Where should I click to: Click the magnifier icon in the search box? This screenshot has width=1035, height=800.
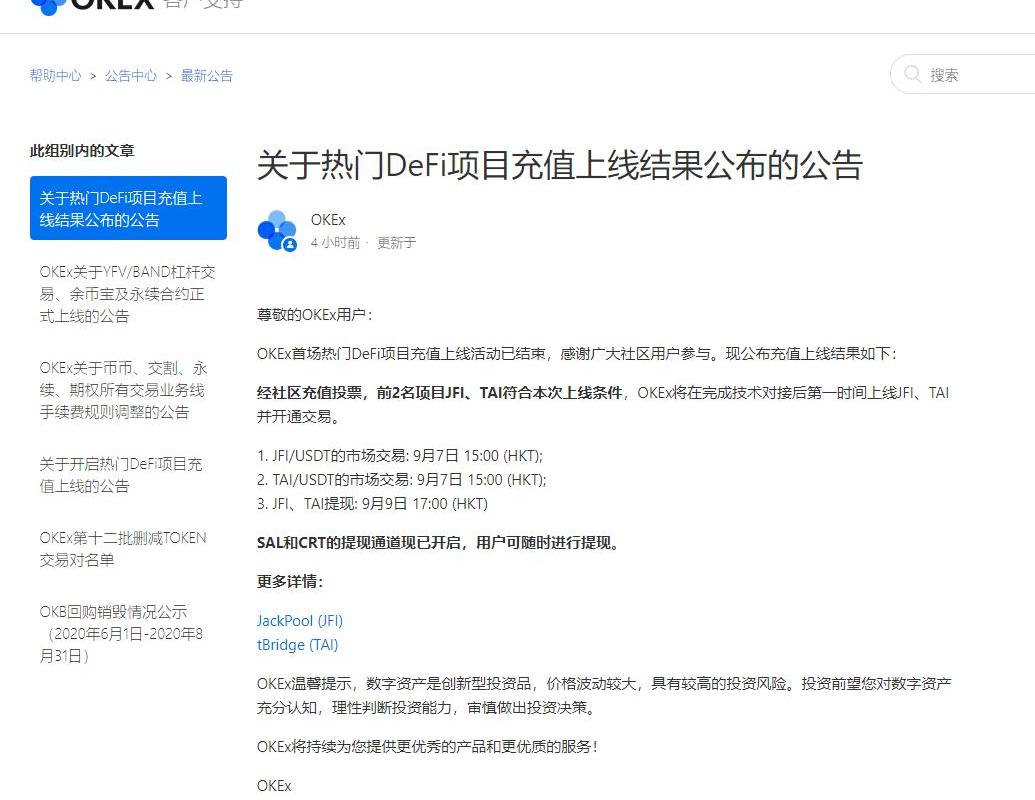tap(912, 75)
